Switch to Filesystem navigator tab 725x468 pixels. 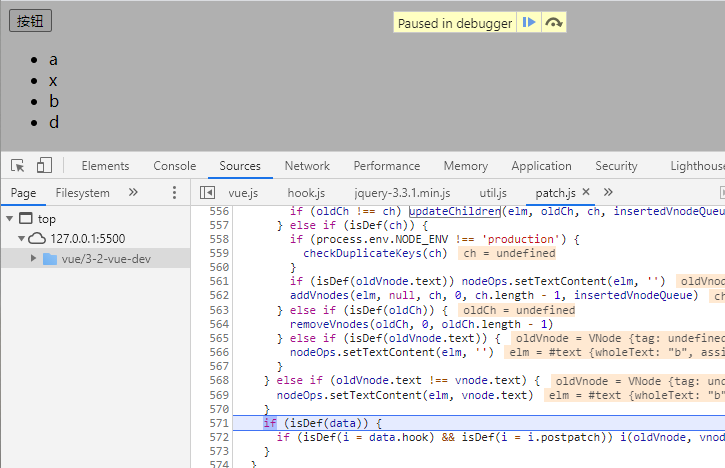tap(82, 192)
